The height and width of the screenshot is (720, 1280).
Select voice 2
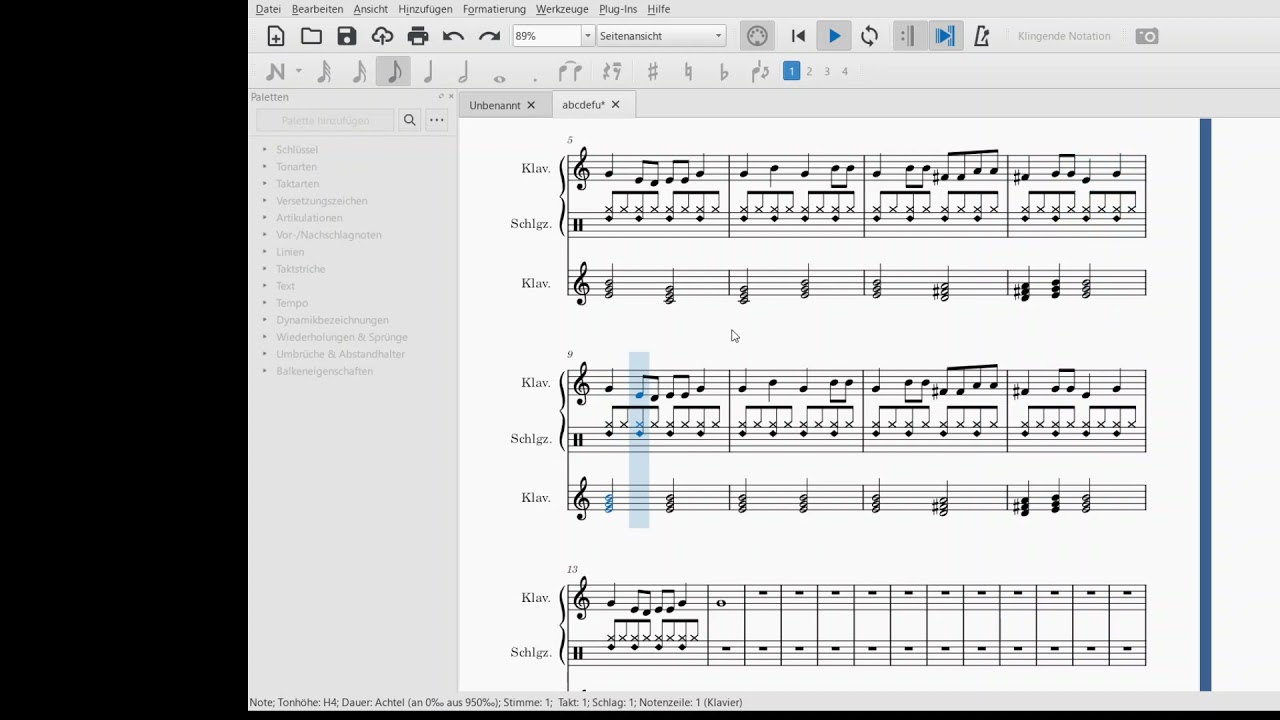809,71
